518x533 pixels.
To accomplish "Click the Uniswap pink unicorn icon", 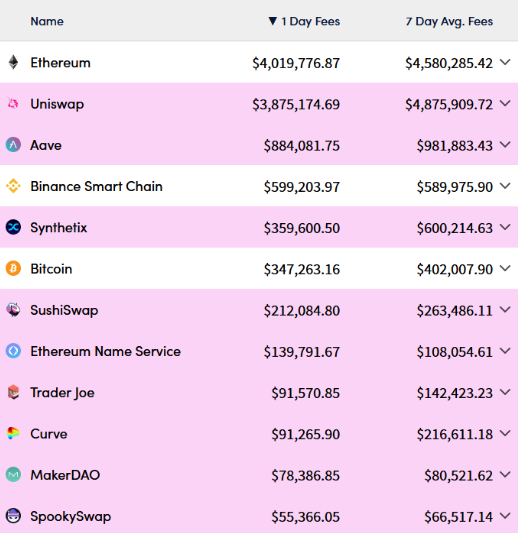I will click(x=13, y=103).
